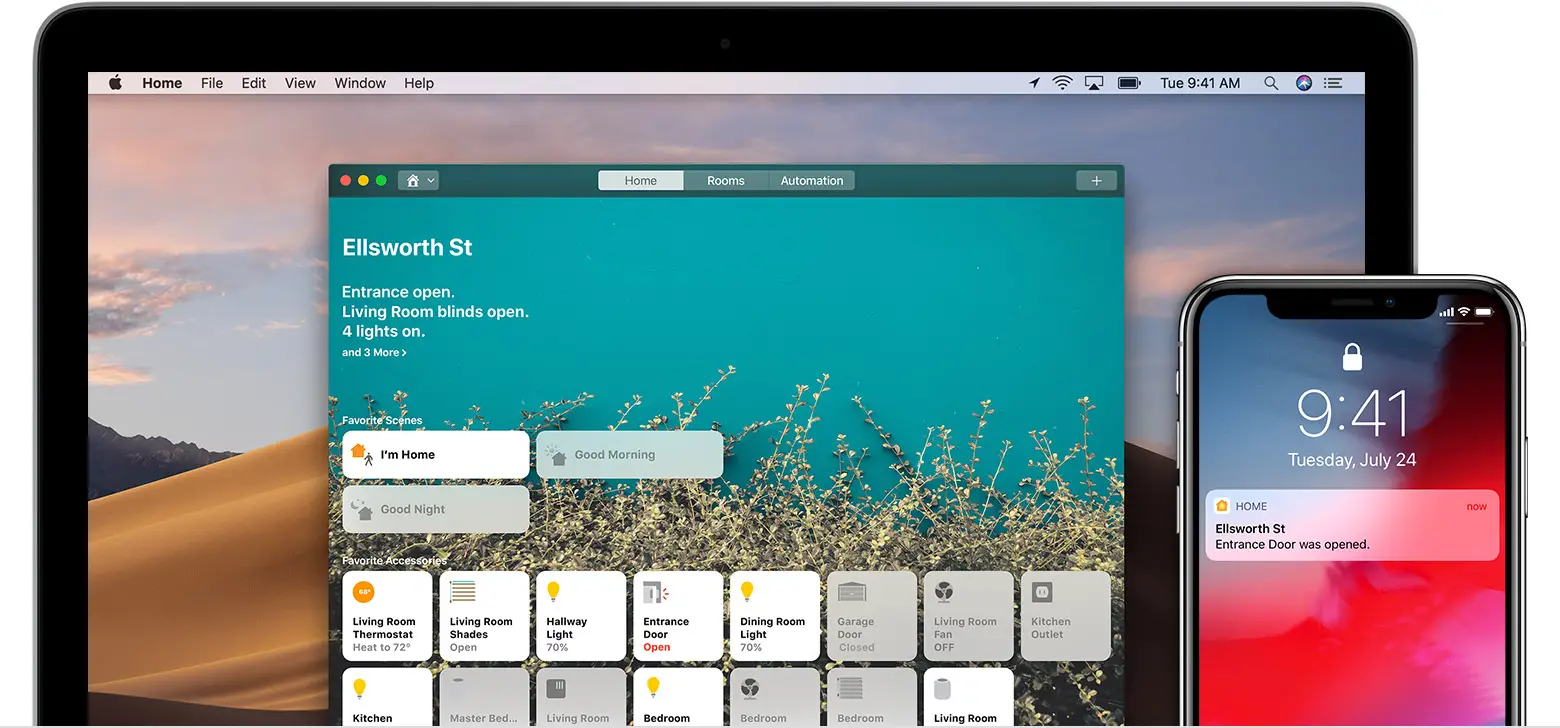1560x728 pixels.
Task: Toggle the Dining Room Light tile
Action: coord(774,616)
